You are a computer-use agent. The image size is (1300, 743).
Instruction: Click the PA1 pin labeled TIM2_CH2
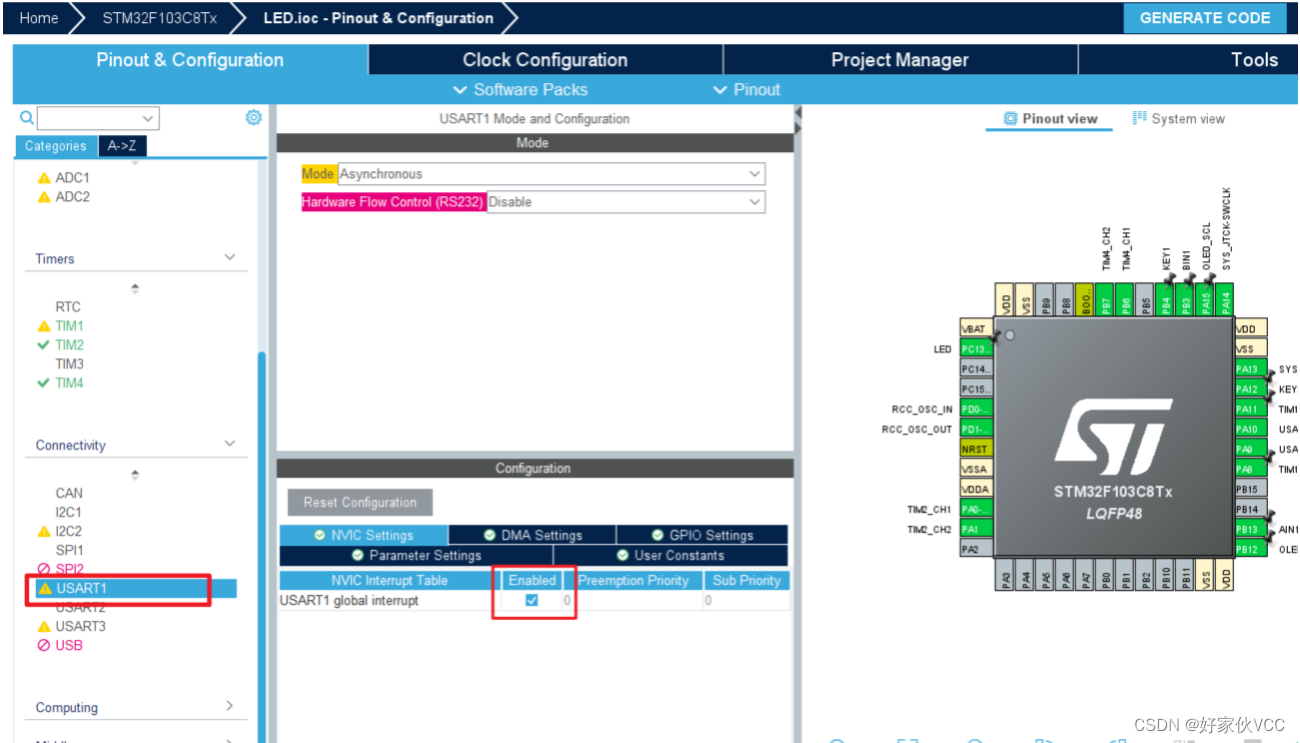pos(975,529)
